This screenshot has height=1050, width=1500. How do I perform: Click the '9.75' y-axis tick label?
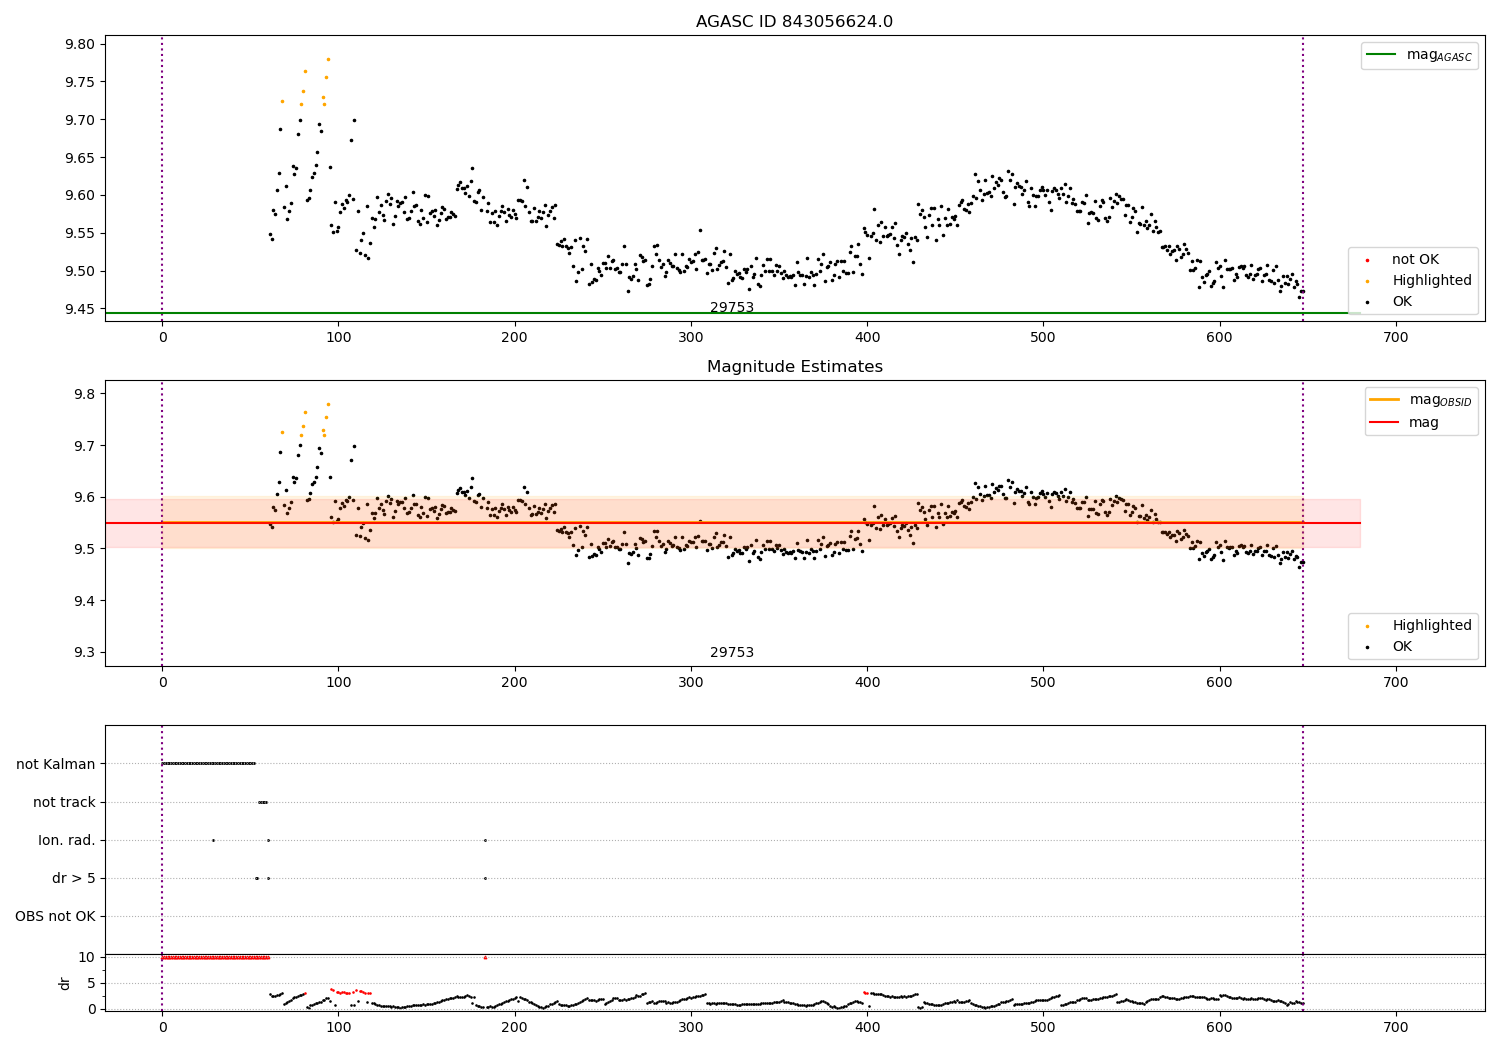[x=80, y=82]
